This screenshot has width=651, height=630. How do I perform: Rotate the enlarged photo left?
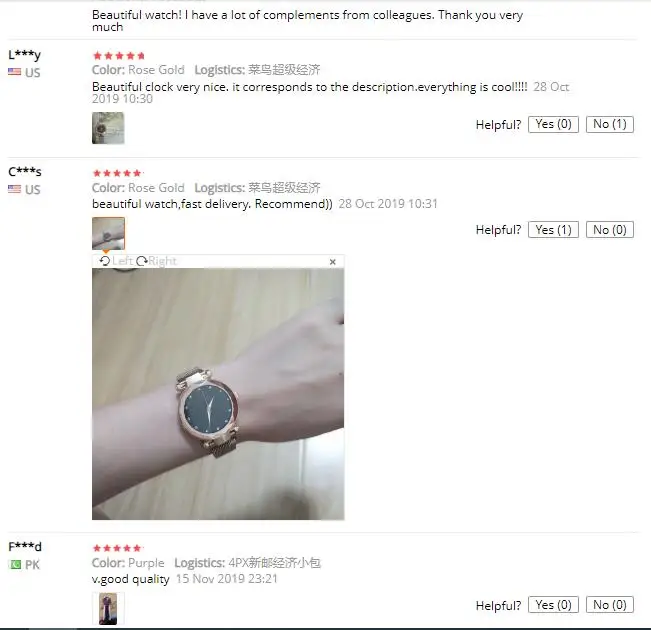[116, 261]
